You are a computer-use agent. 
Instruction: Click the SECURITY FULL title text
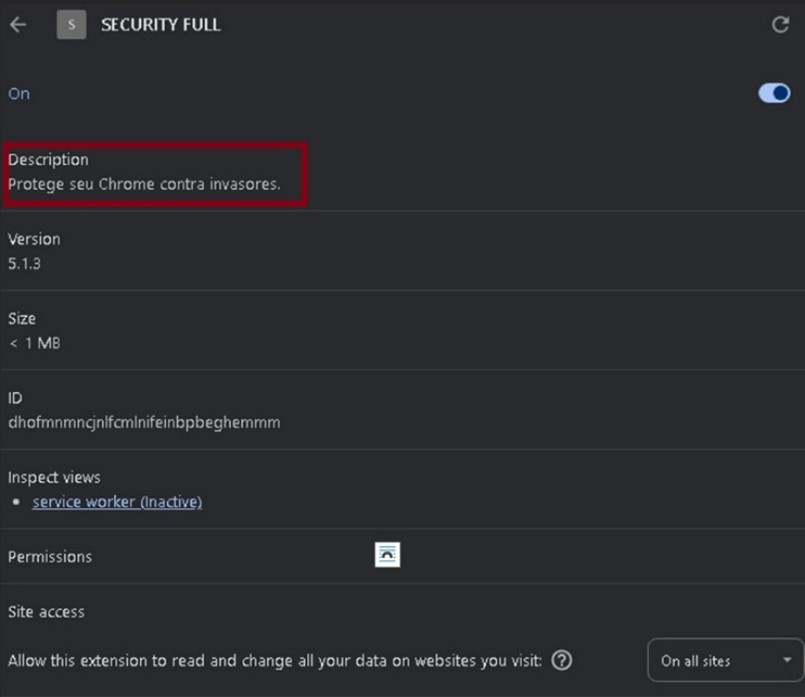click(x=161, y=25)
